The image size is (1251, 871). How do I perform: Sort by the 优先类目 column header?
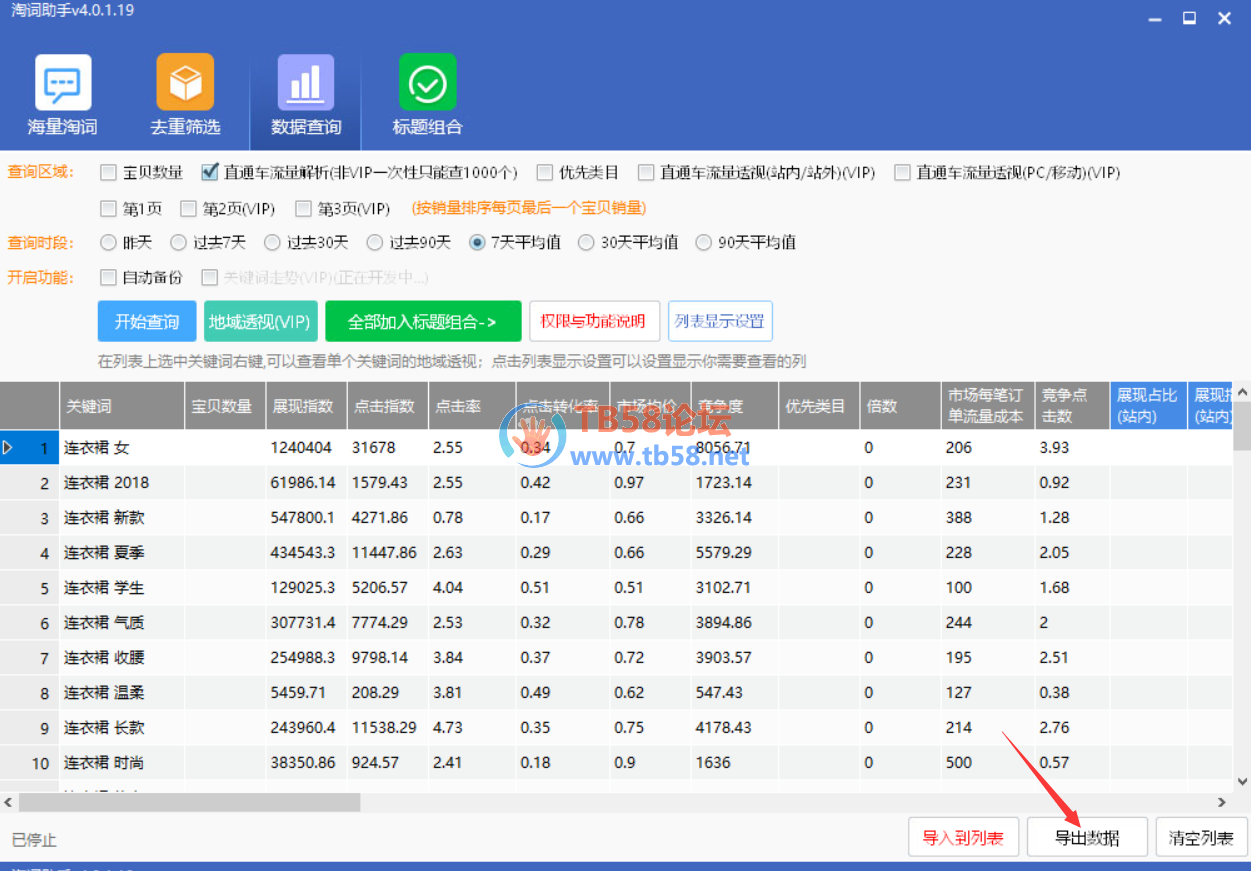point(819,406)
